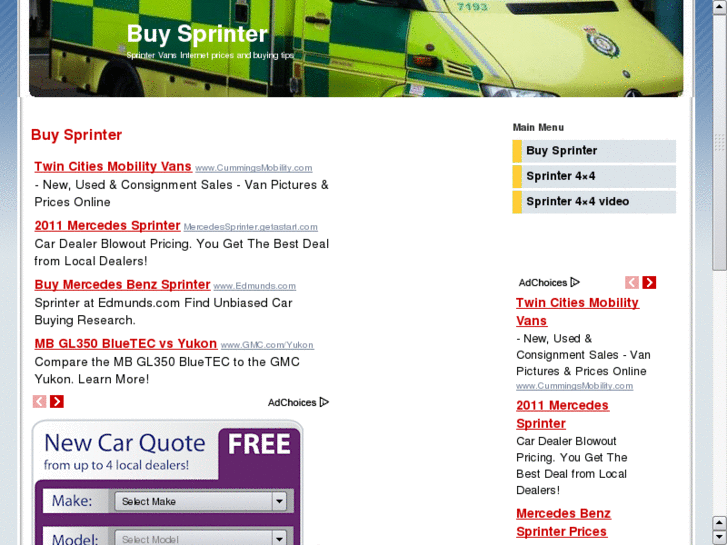Click the previous ads arrow below main ad list
The width and height of the screenshot is (727, 545).
39,402
